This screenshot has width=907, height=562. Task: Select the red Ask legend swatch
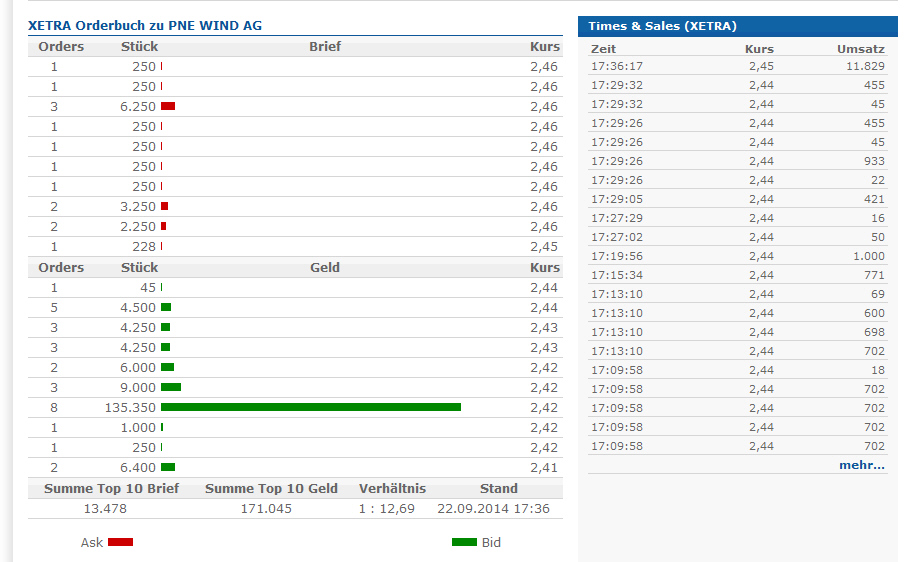tap(120, 542)
